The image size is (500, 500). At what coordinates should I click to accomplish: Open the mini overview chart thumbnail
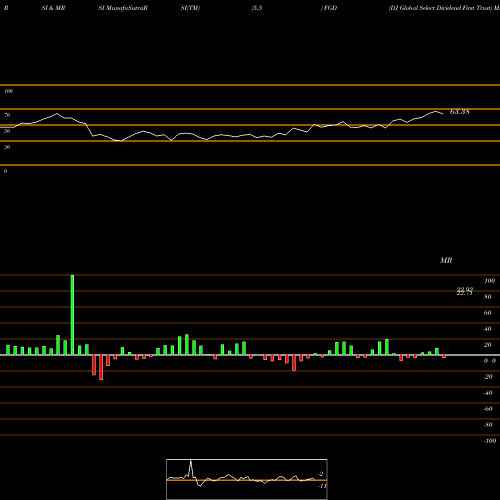pos(247,479)
